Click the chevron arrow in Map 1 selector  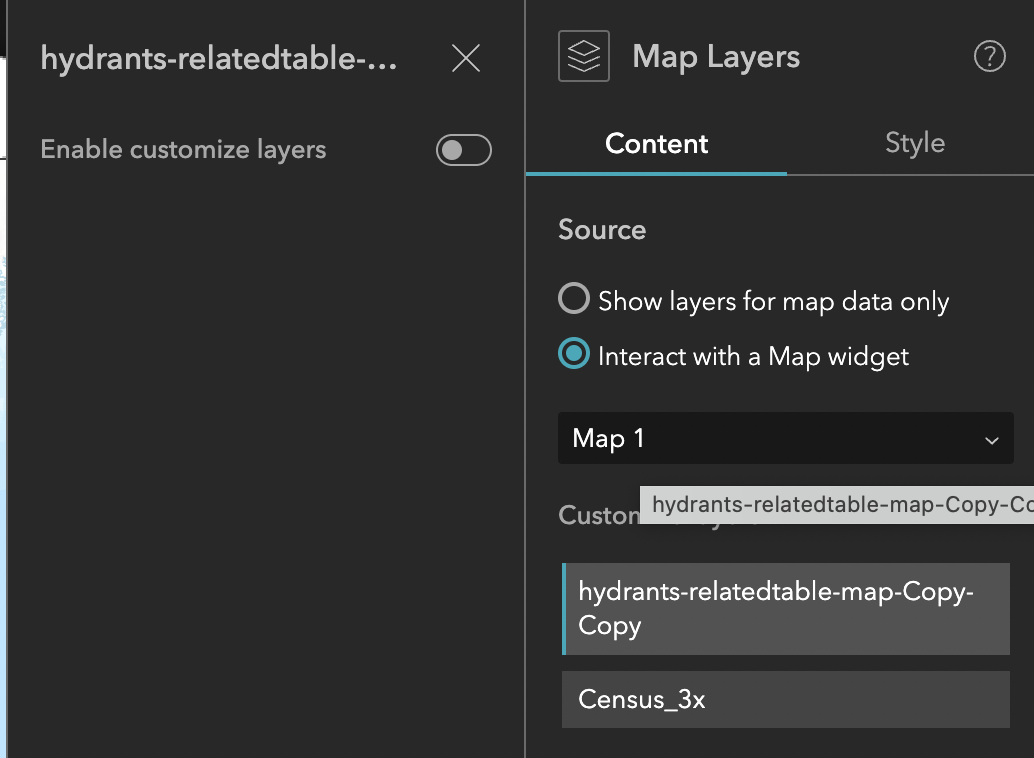coord(991,440)
